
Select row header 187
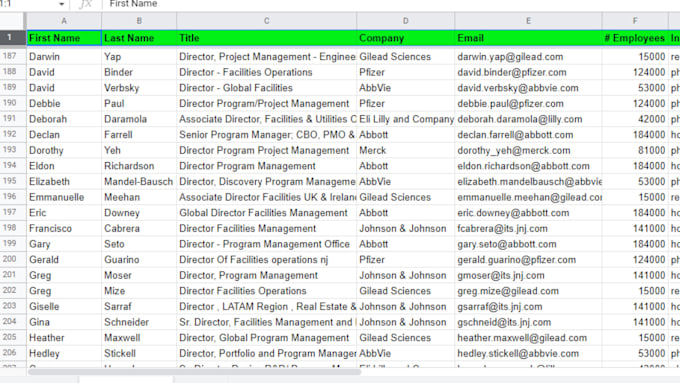click(13, 56)
